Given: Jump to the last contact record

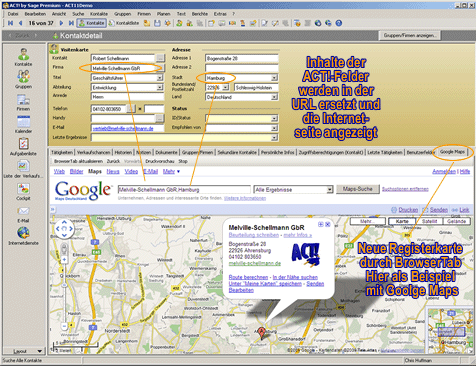Looking at the screenshot, I should 71,23.
